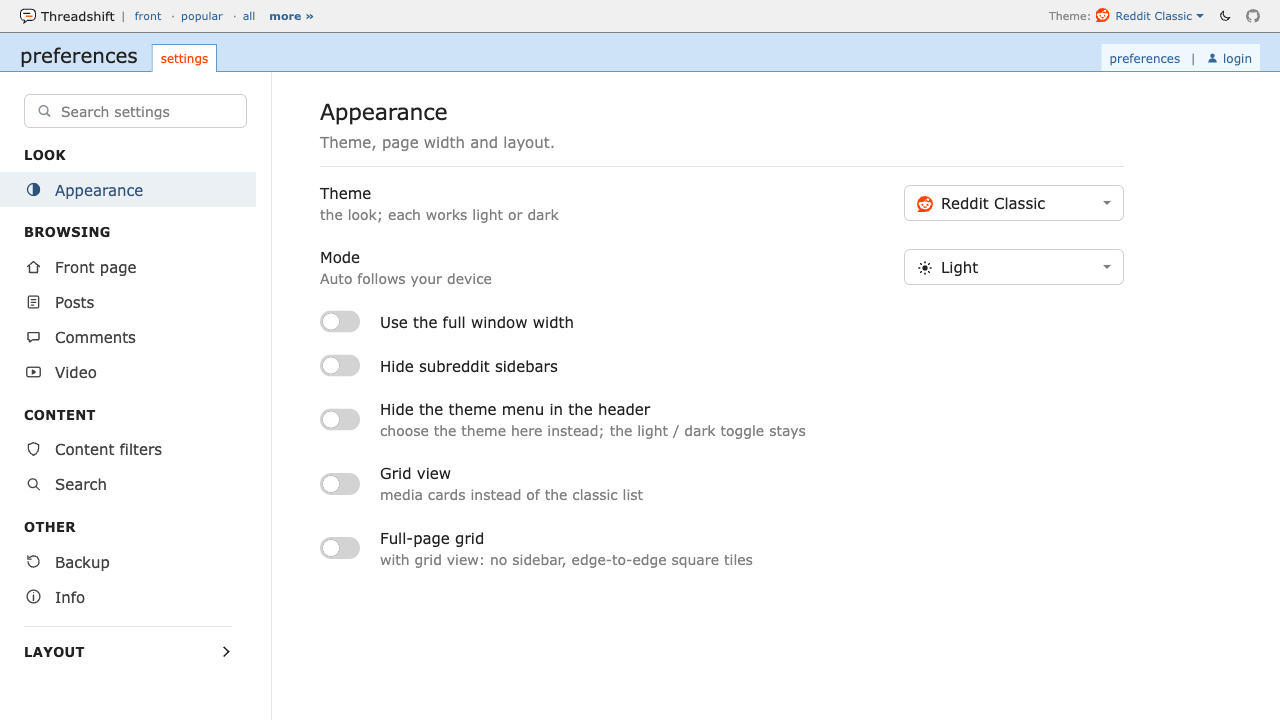
Task: Click the Appearance half-circle icon
Action: [34, 190]
